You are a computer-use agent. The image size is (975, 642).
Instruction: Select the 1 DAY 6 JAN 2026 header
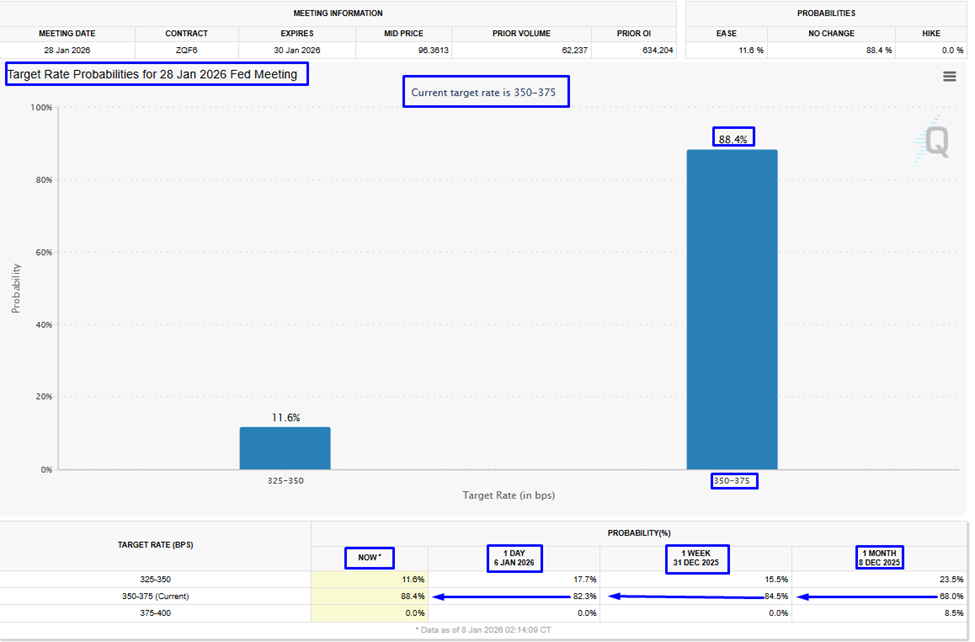[514, 557]
